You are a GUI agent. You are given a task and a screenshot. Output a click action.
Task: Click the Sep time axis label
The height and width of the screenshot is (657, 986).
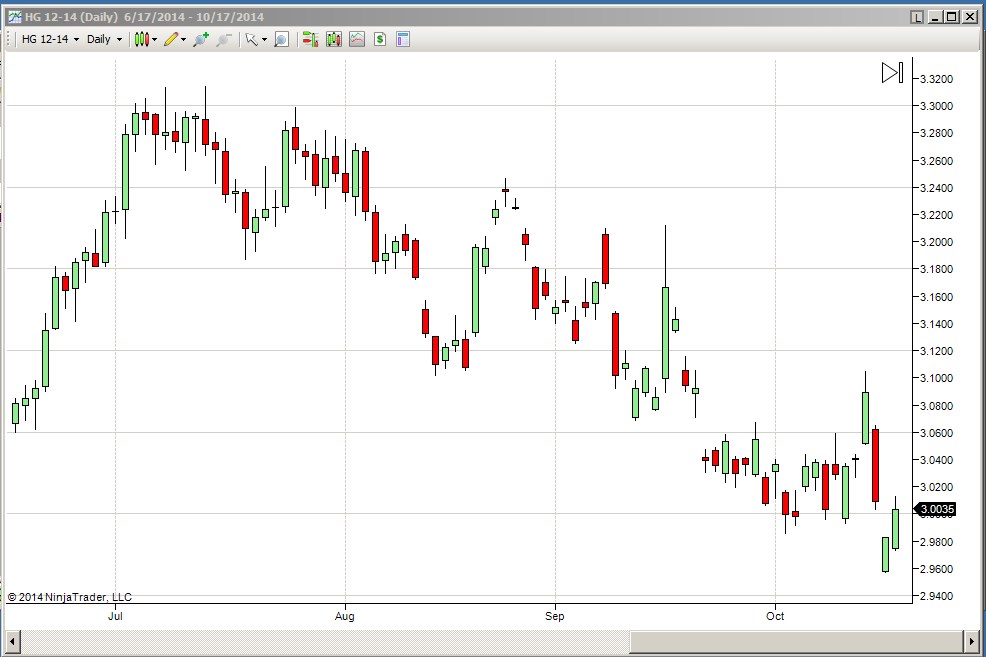tap(555, 616)
